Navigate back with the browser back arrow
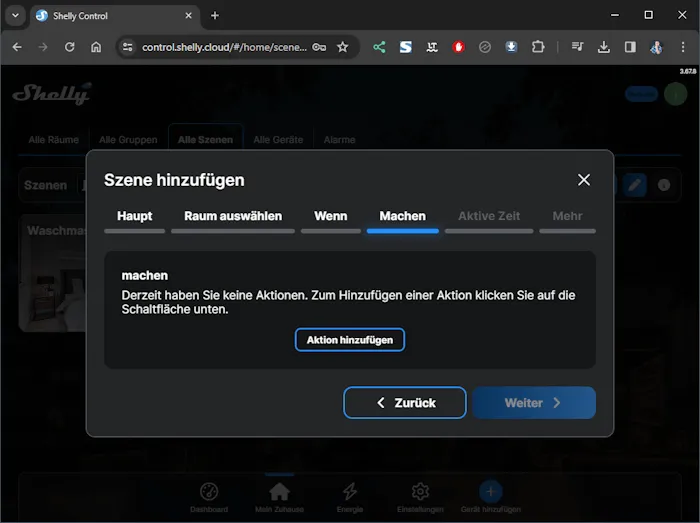Viewport: 700px width, 523px height. click(17, 47)
